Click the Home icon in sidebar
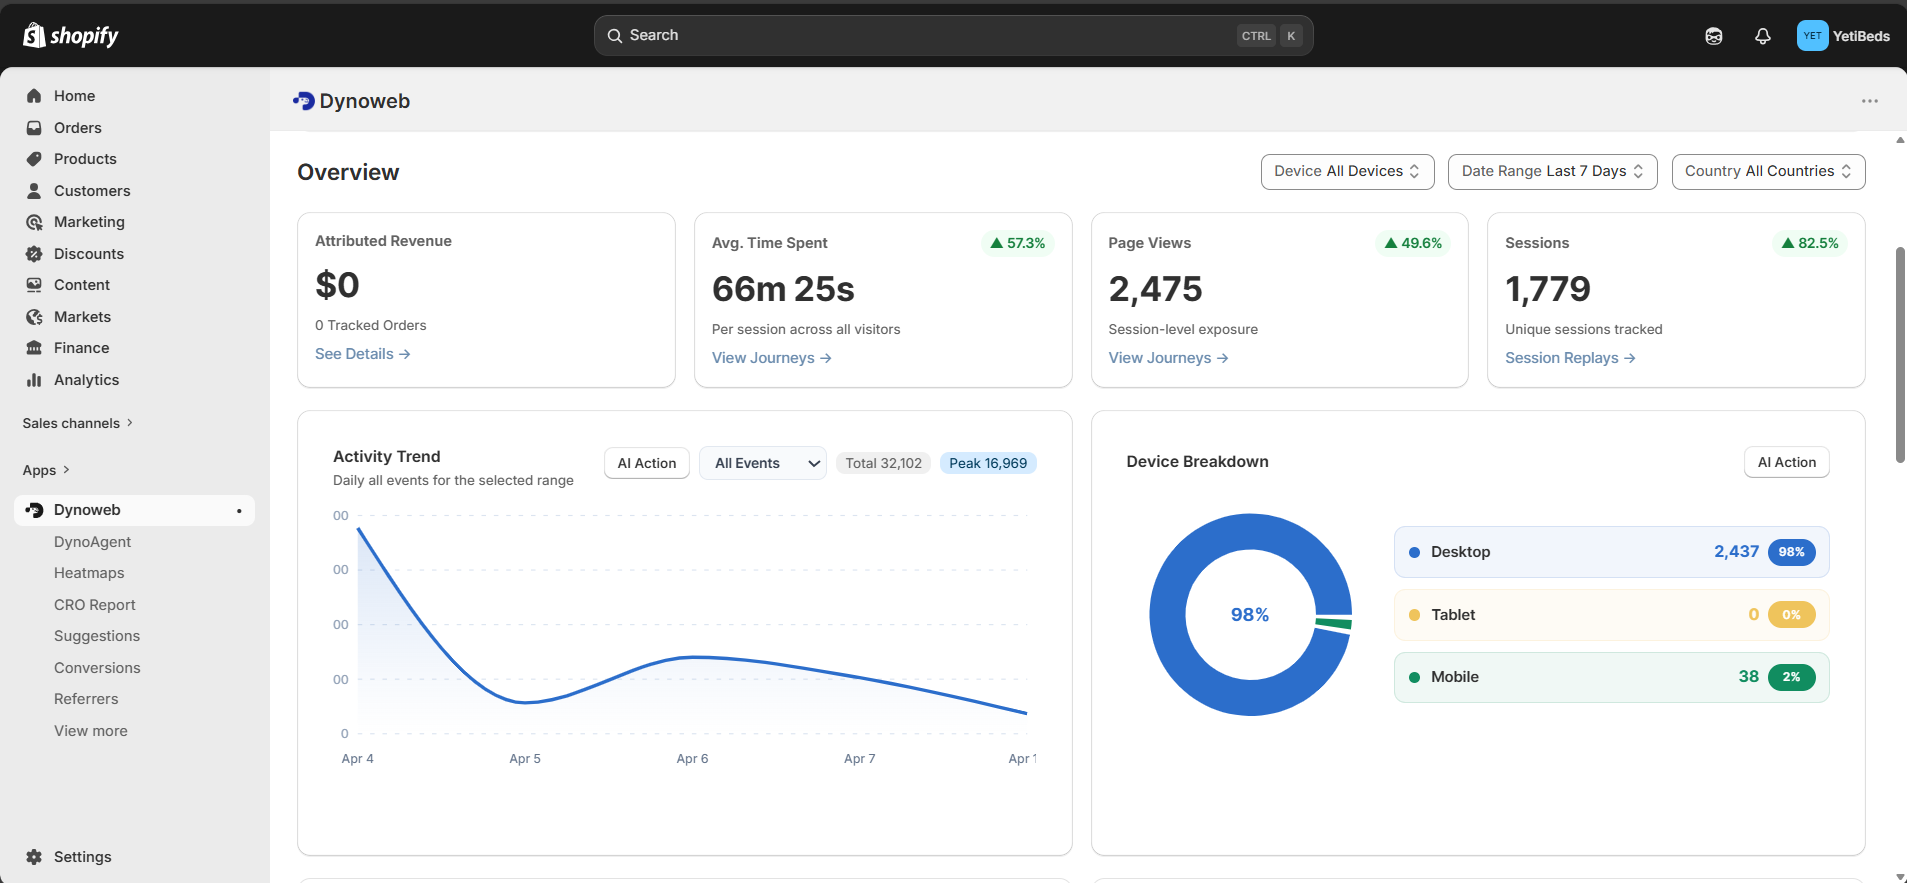This screenshot has width=1907, height=883. coord(34,96)
